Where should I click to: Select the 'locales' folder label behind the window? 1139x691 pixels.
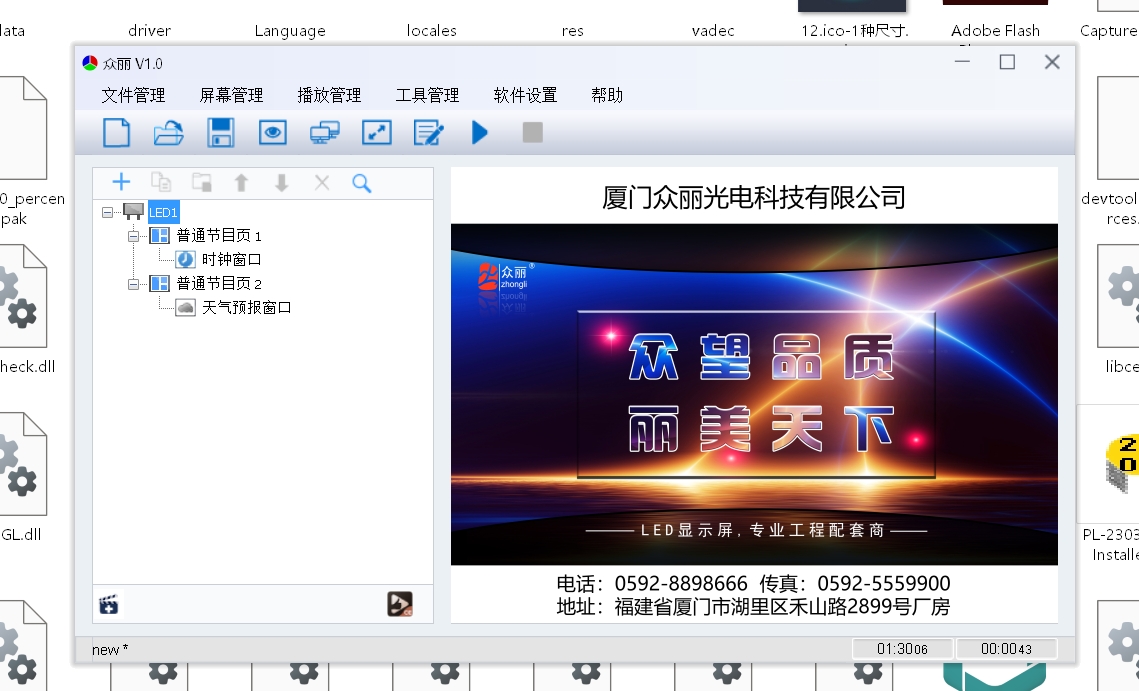pyautogui.click(x=431, y=31)
